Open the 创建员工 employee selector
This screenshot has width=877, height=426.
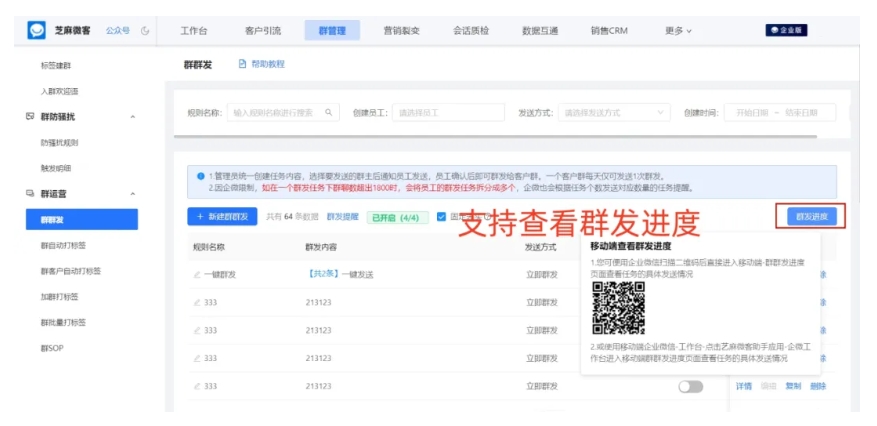448,112
